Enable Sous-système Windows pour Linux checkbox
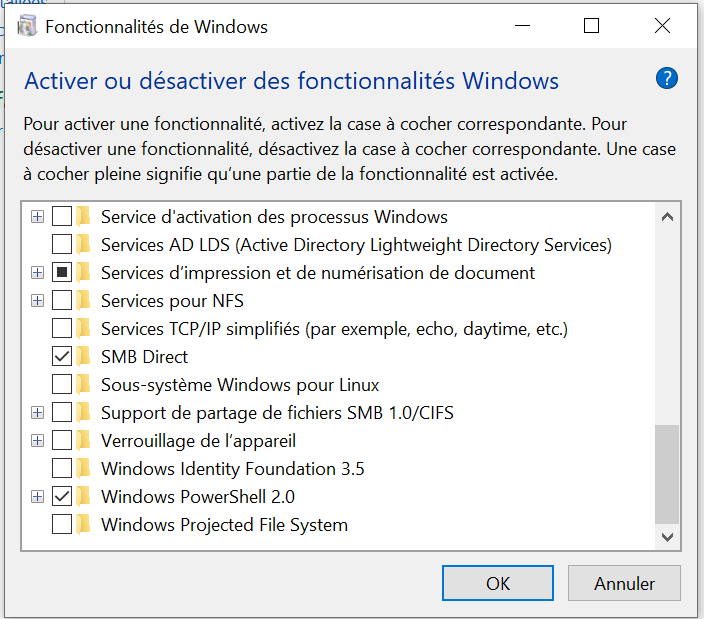704x619 pixels. (62, 385)
